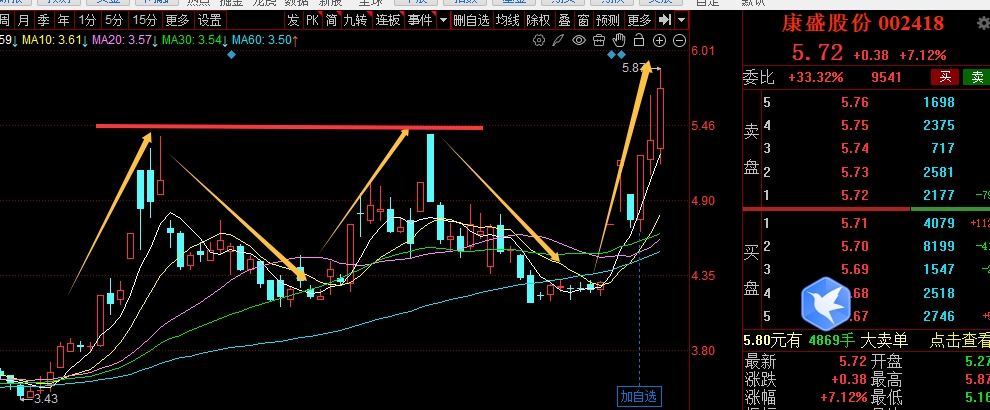Viewport: 990px width, 410px height.
Task: Select the 15分 minute period
Action: point(145,20)
